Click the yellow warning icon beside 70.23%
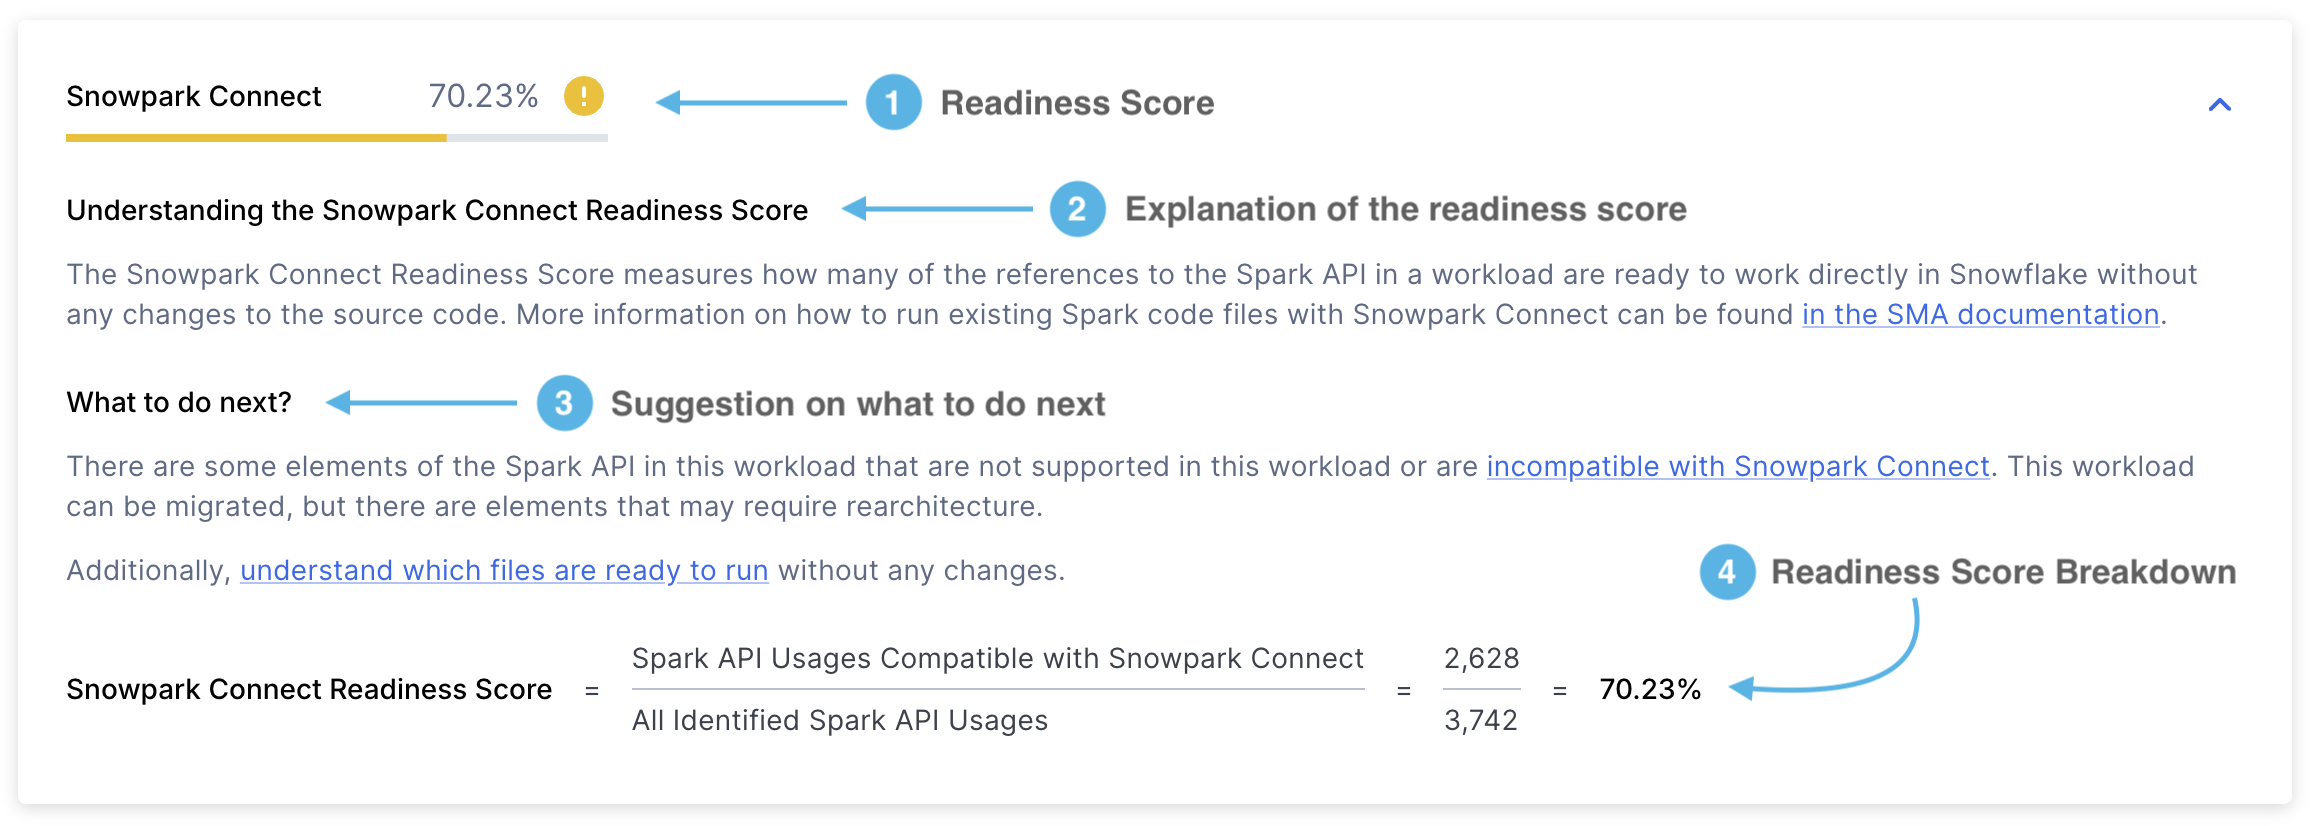Screen dimensions: 2316x826 click(x=583, y=98)
